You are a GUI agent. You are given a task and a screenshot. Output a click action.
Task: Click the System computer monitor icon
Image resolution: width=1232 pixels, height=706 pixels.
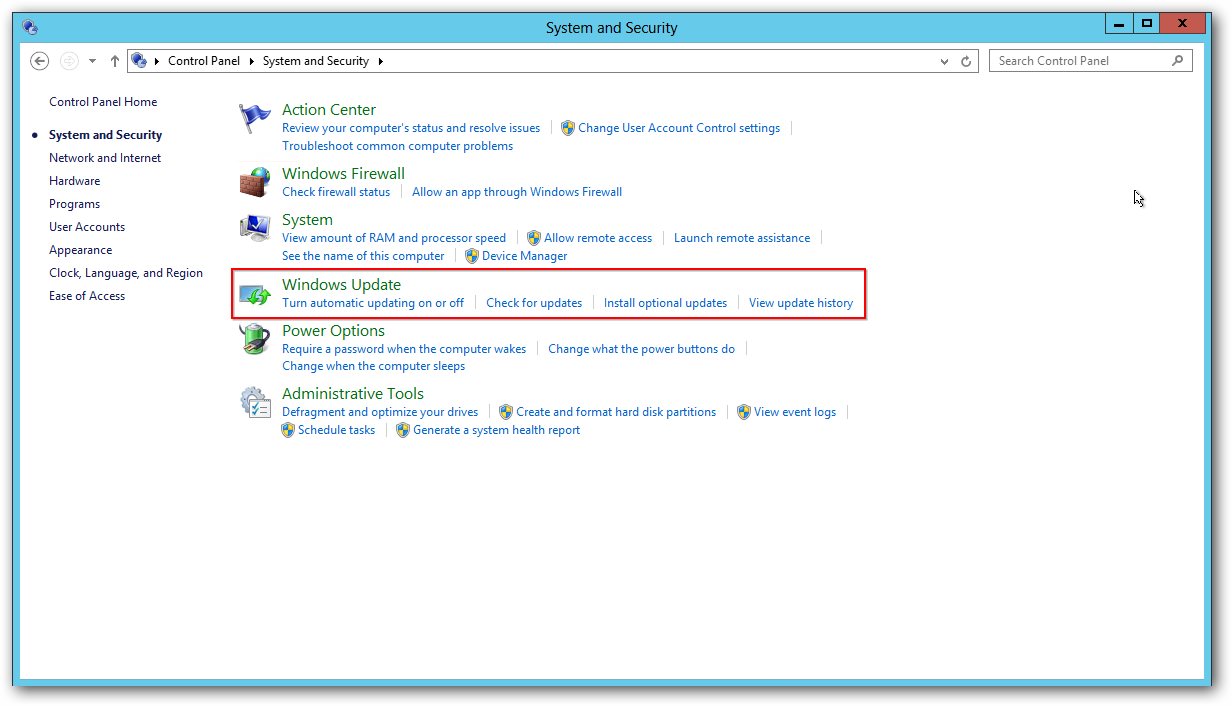255,228
